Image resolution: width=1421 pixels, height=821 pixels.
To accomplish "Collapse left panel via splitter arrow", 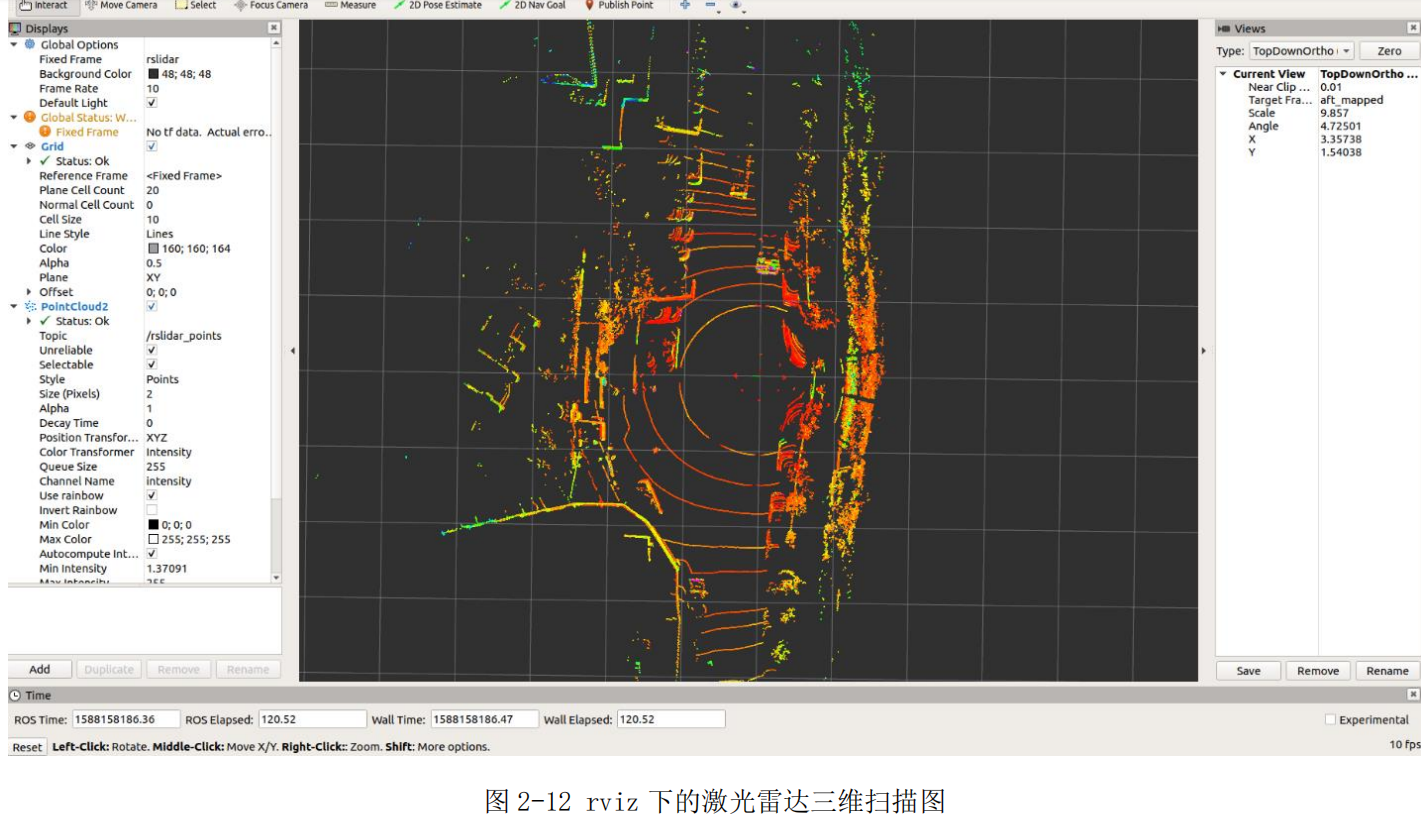I will coord(291,351).
